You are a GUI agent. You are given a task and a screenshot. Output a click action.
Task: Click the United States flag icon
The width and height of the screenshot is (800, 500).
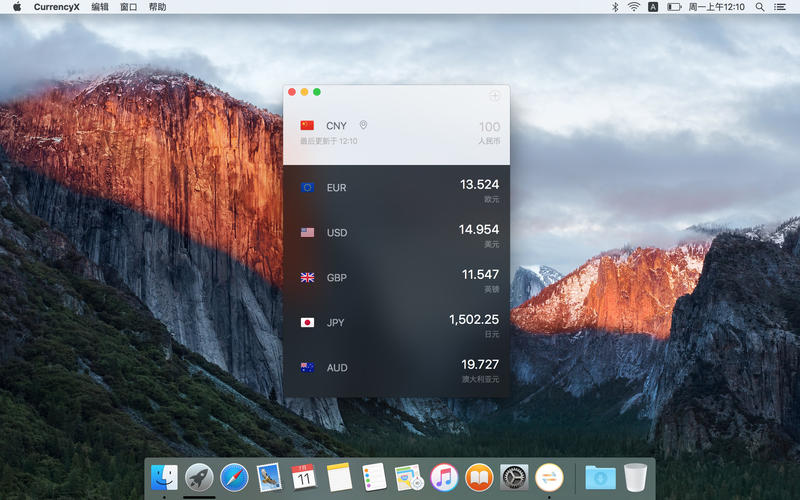point(307,232)
